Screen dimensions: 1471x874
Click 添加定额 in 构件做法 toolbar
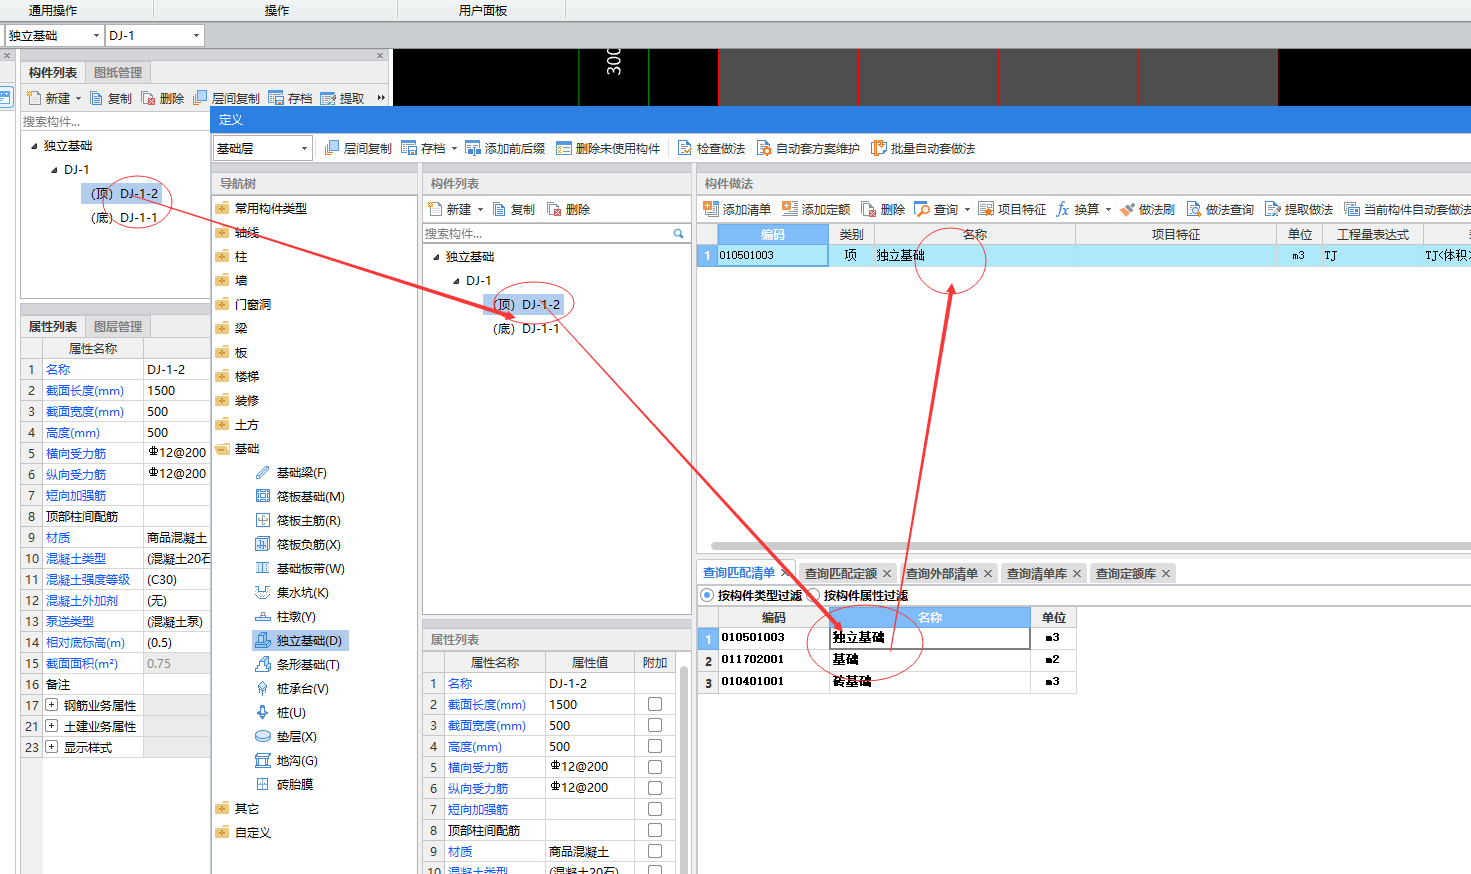point(816,209)
